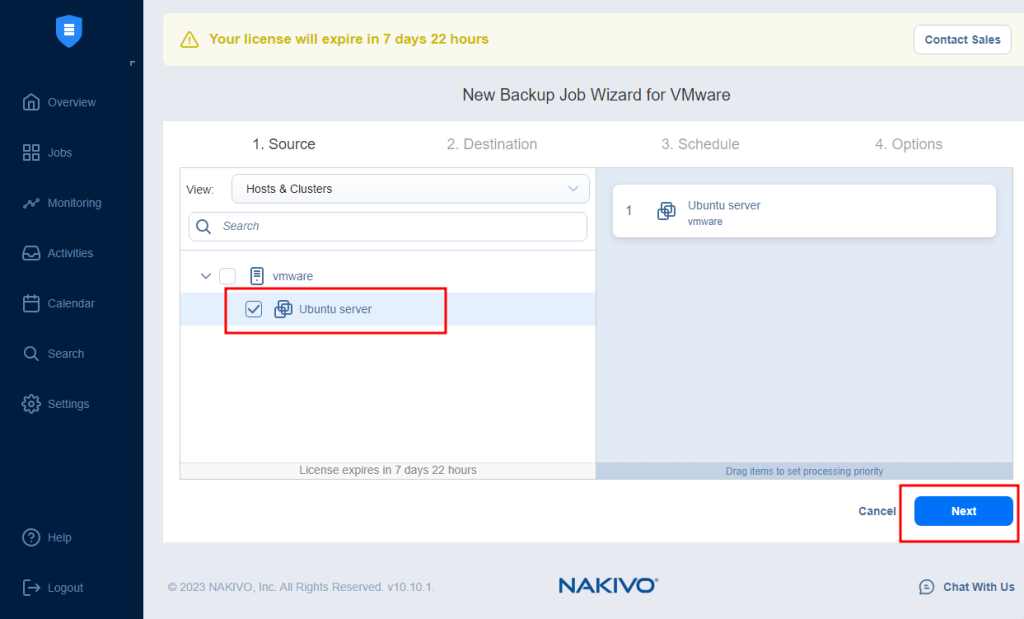Open the Activities inbox icon
The width and height of the screenshot is (1024, 619).
[x=31, y=253]
